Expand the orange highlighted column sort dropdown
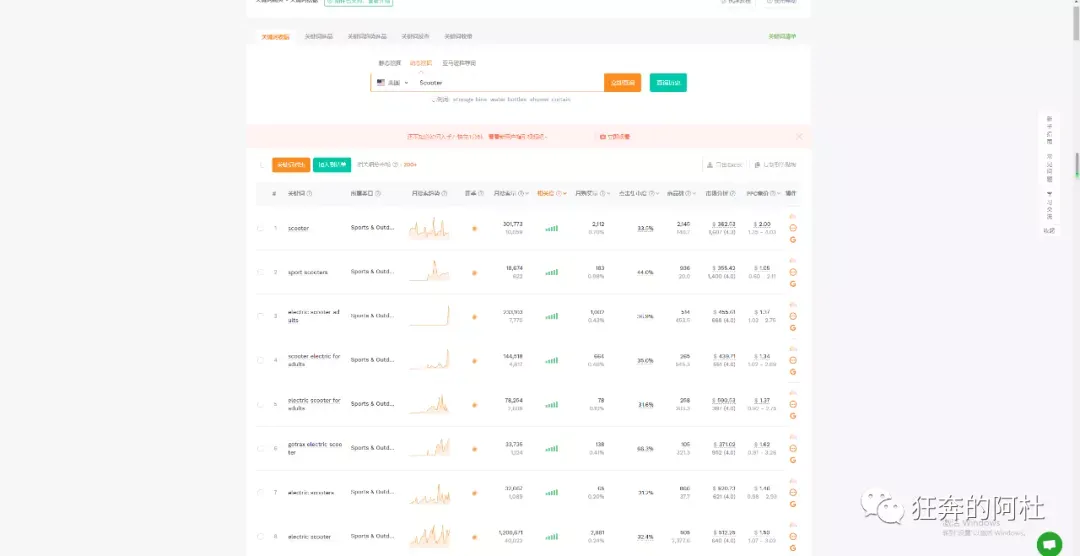 pos(565,194)
